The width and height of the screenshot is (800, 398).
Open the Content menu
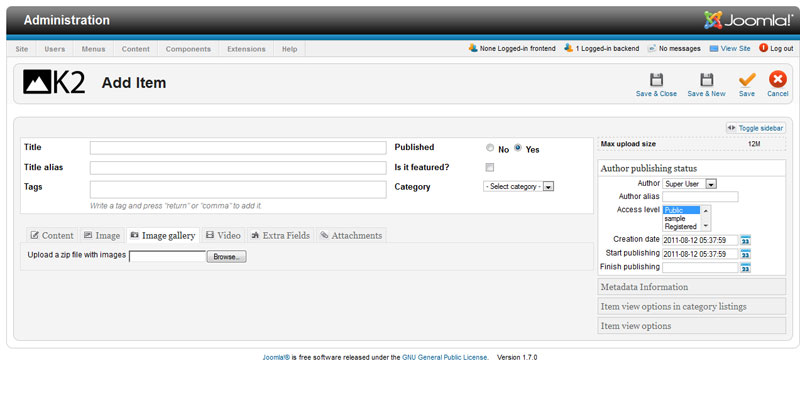click(136, 49)
